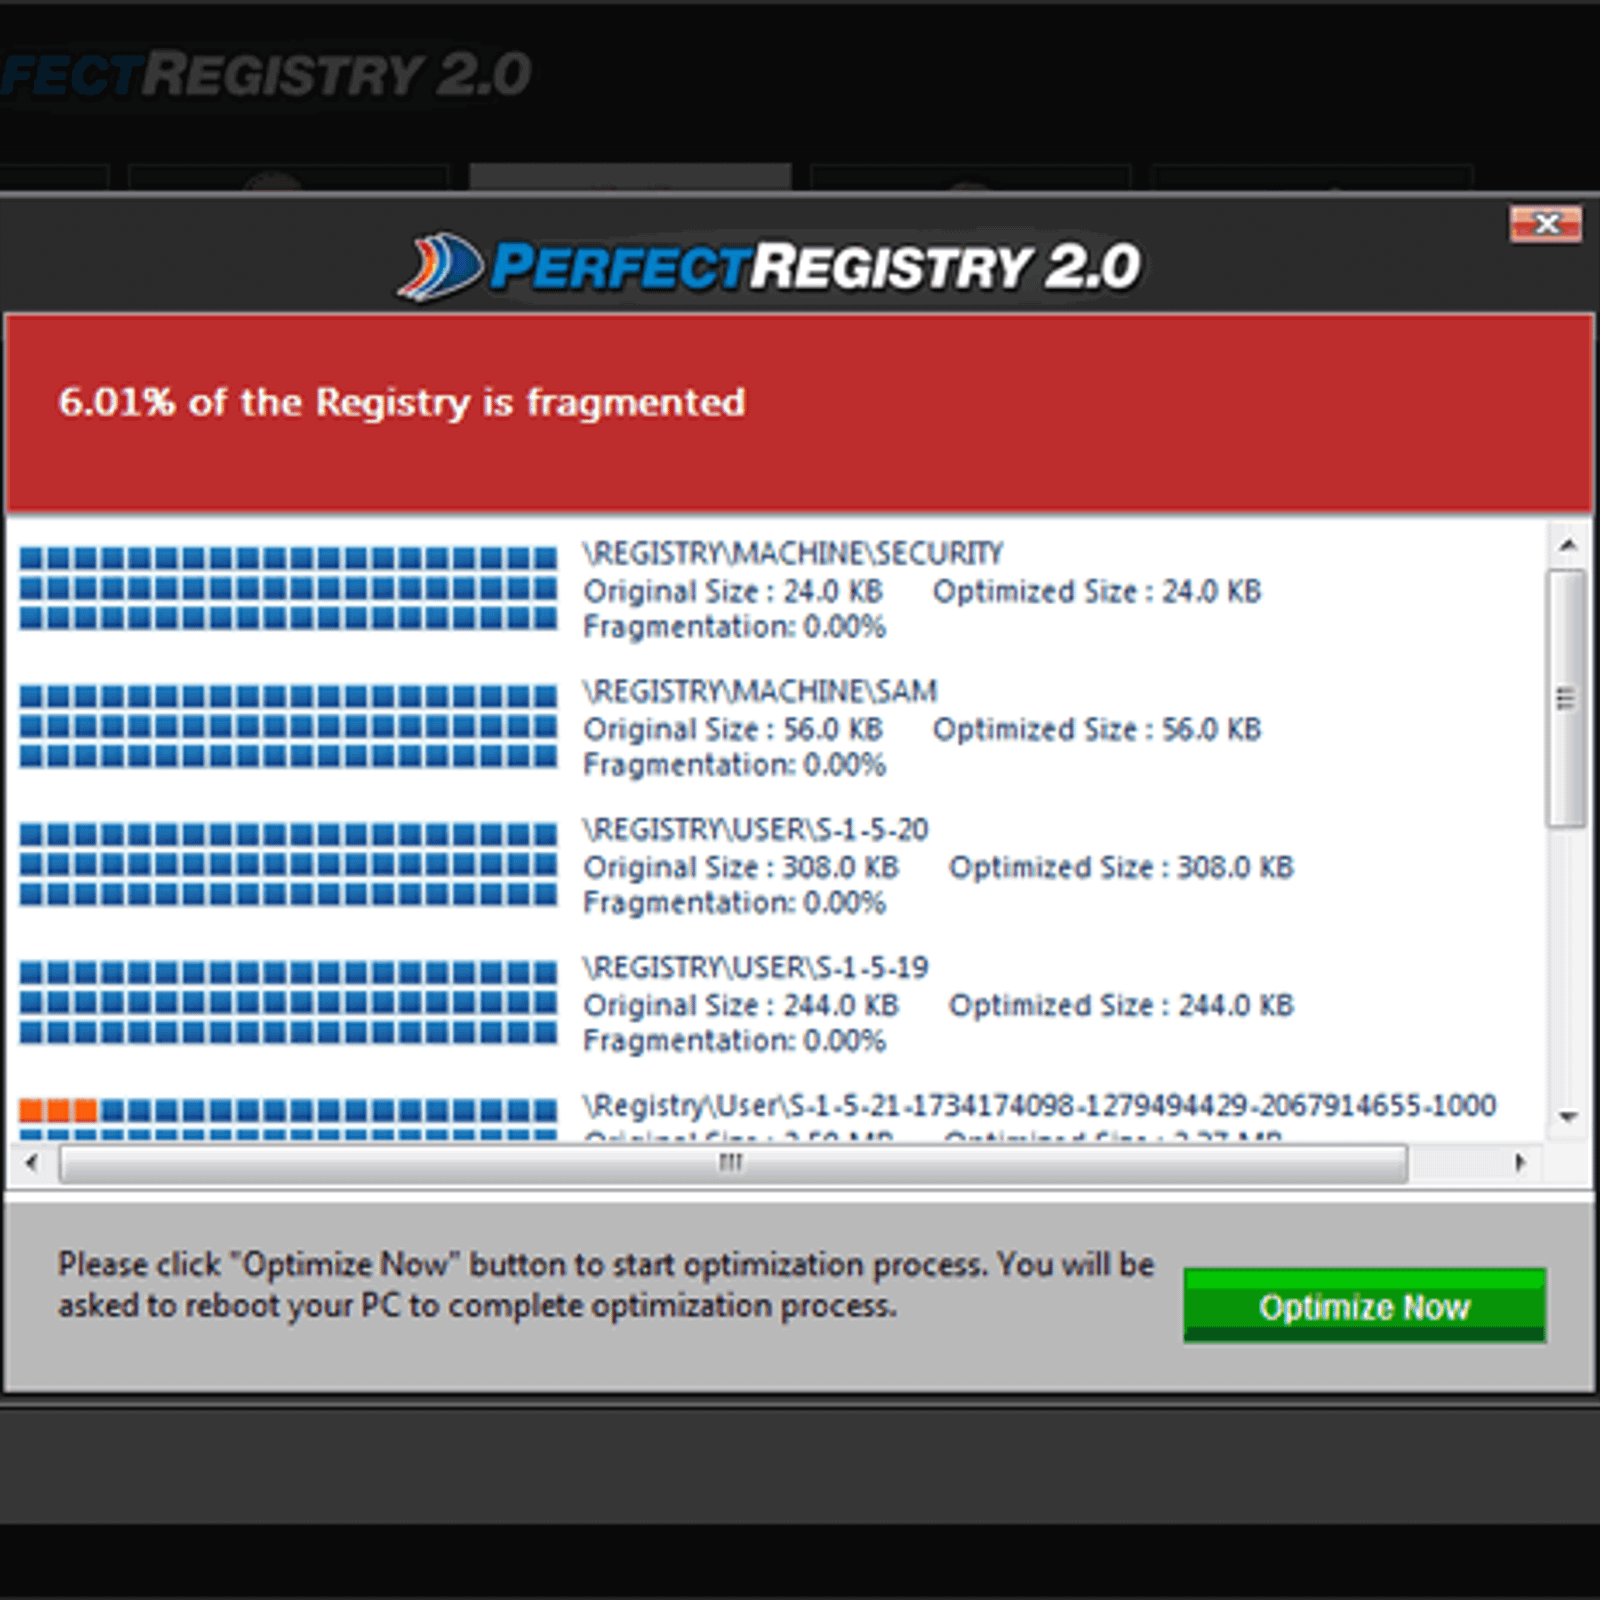Viewport: 1600px width, 1600px height.
Task: Close the fragmentation results dialog
Action: click(1545, 224)
